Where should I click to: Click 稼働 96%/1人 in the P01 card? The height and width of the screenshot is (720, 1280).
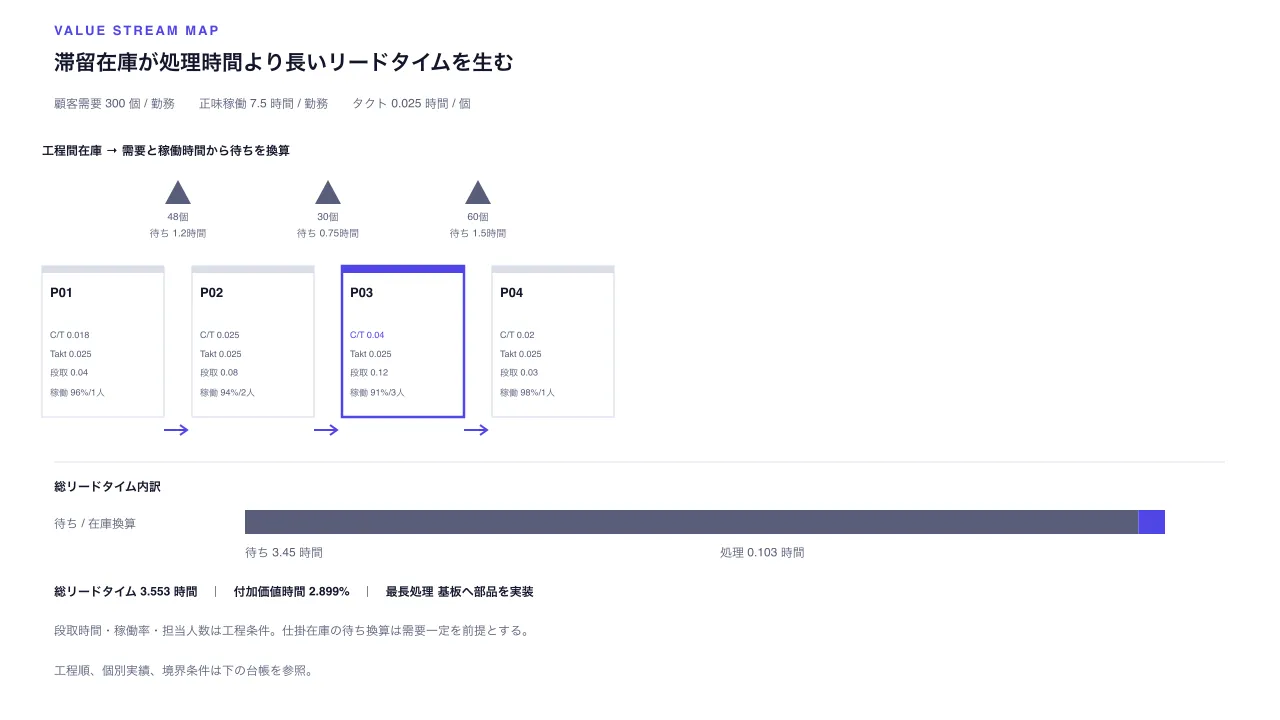click(x=77, y=393)
